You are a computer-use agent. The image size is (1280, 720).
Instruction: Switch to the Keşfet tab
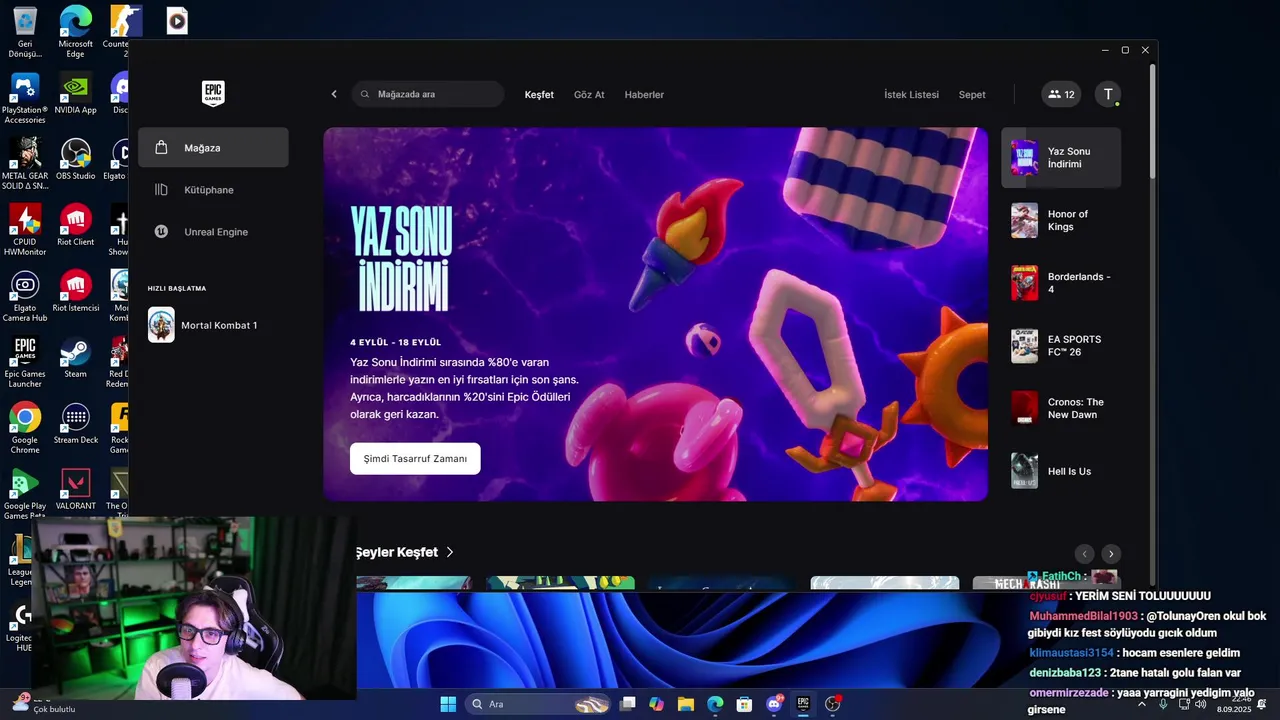point(539,95)
